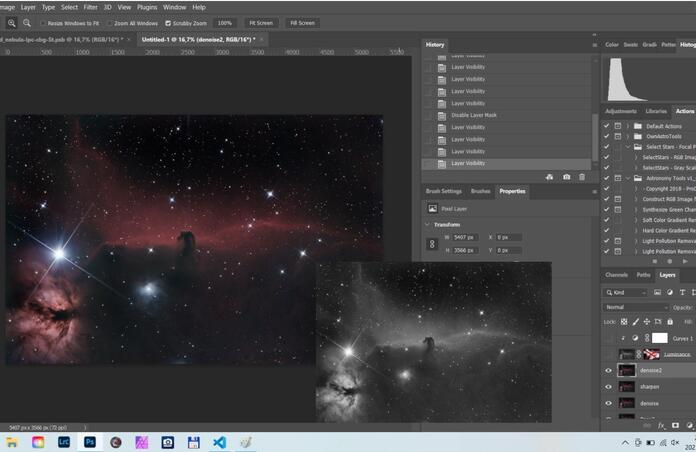Hide the denoise2 layer
696x452 pixels.
[x=609, y=370]
